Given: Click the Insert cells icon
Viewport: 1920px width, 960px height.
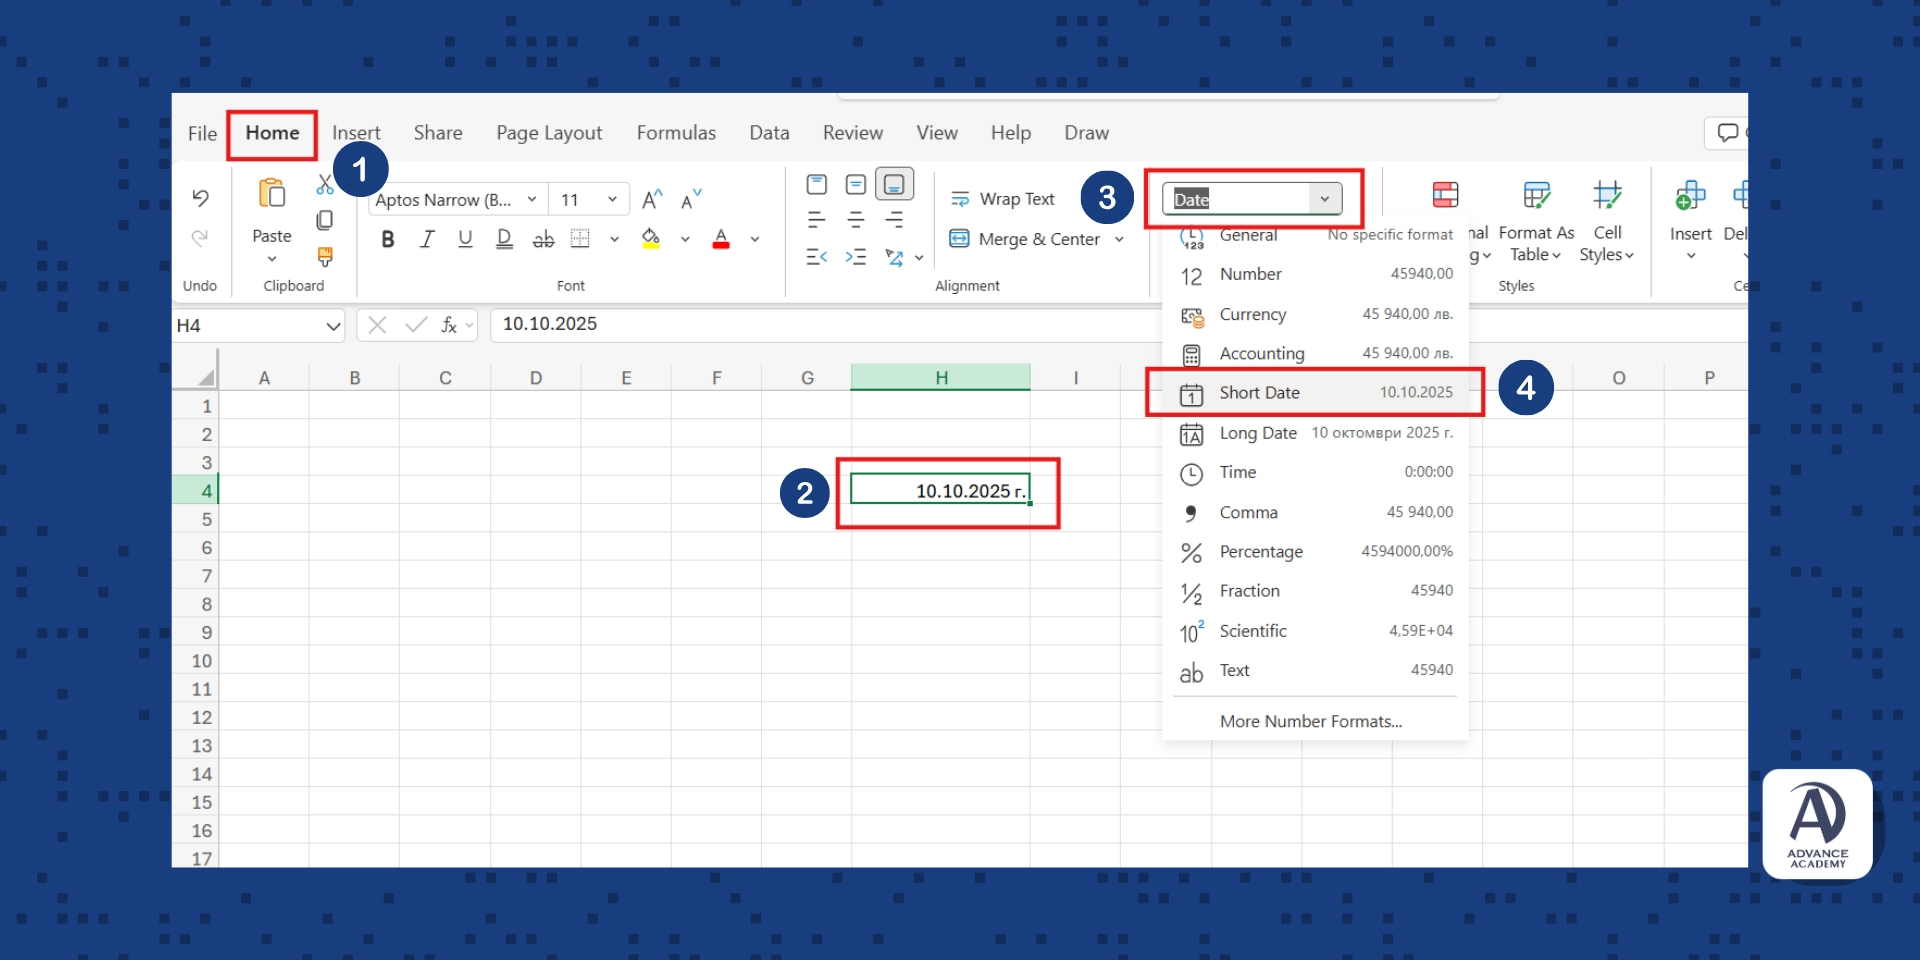Looking at the screenshot, I should (x=1690, y=194).
